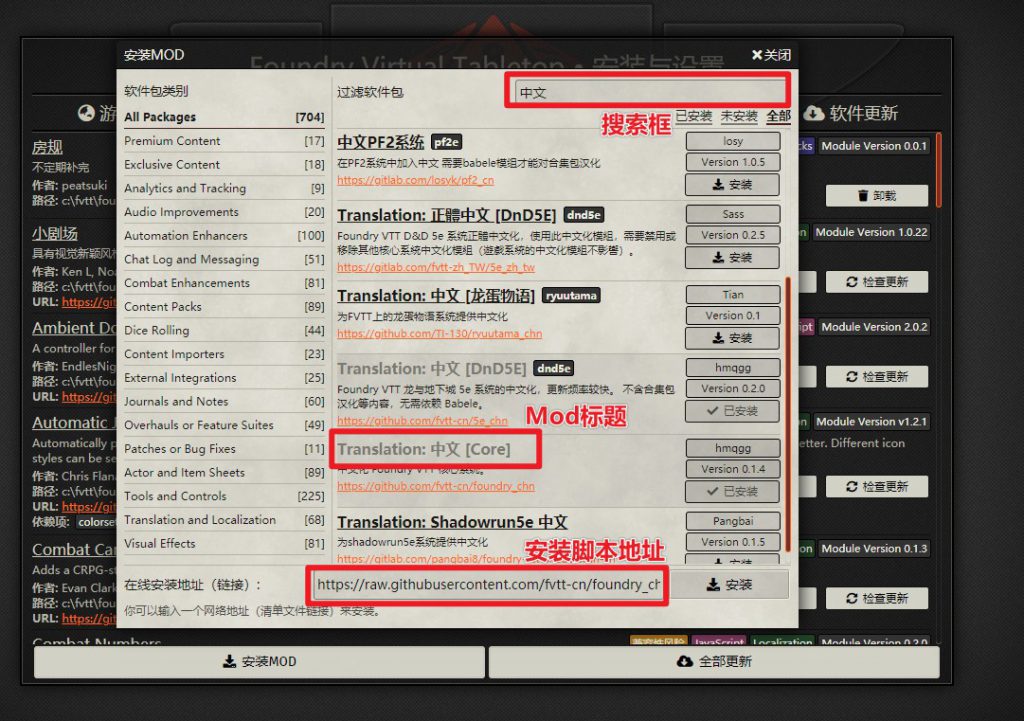1024x721 pixels.
Task: Click the 过滤软件包 search field
Action: (650, 92)
